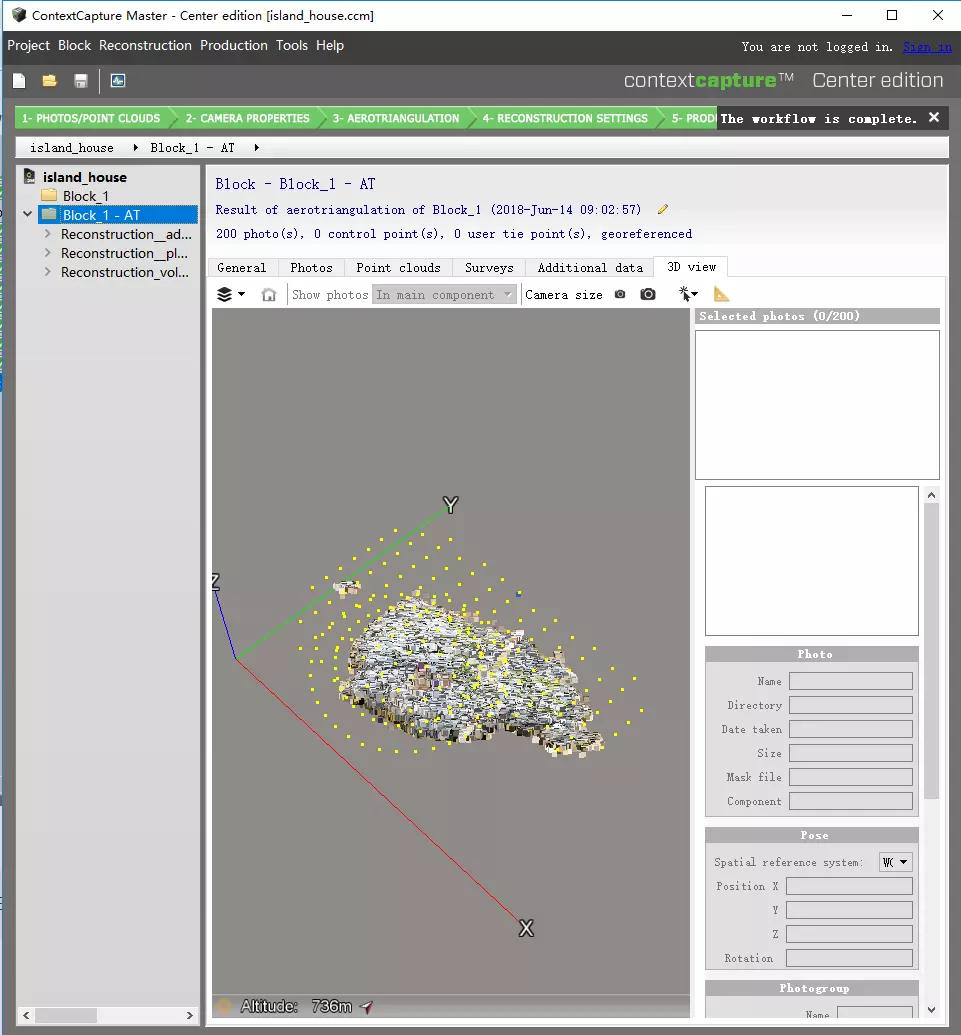Expand the Reconstruction_ad... tree node
This screenshot has height=1035, width=961.
48,234
